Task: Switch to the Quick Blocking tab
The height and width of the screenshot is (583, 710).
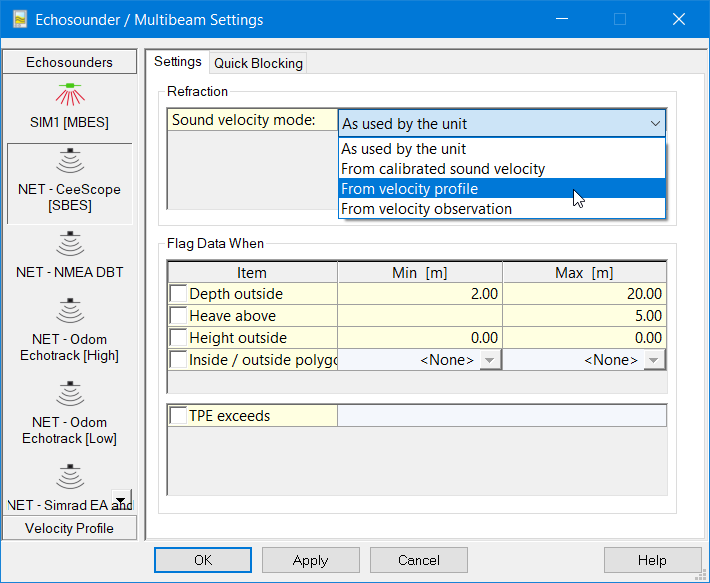Action: (x=258, y=63)
